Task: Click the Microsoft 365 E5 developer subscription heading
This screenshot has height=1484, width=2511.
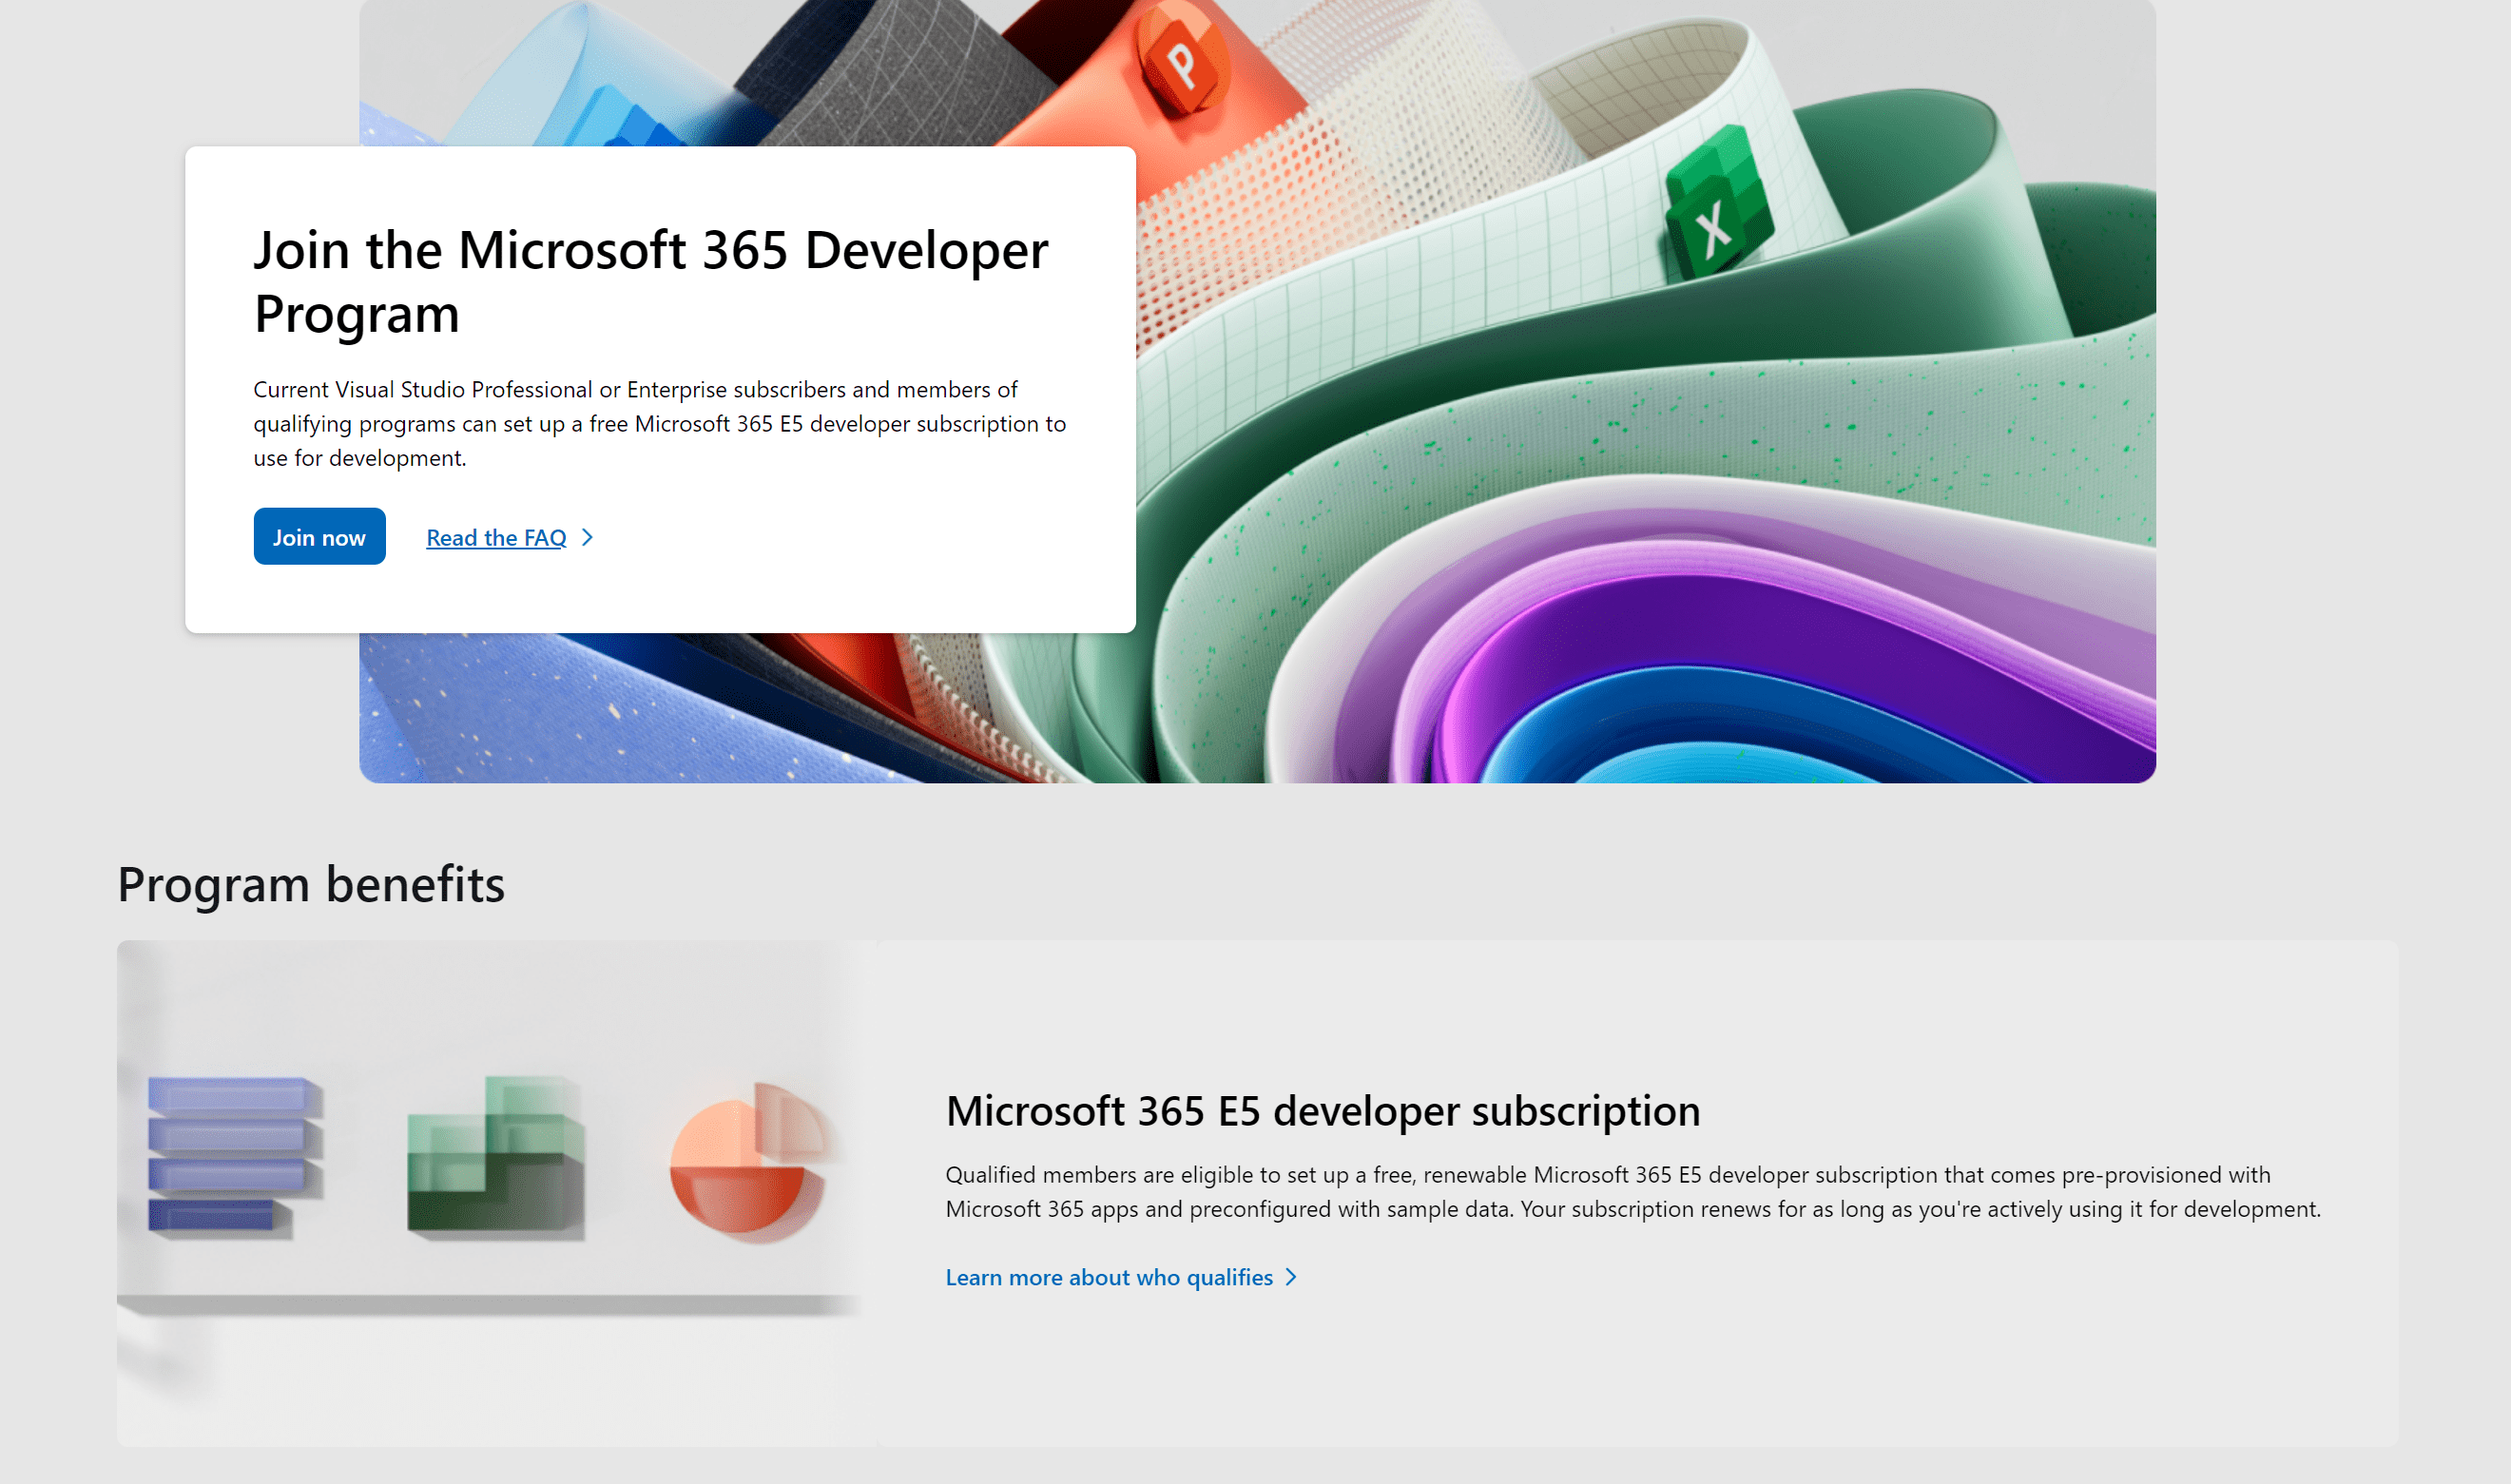Action: (1322, 1111)
